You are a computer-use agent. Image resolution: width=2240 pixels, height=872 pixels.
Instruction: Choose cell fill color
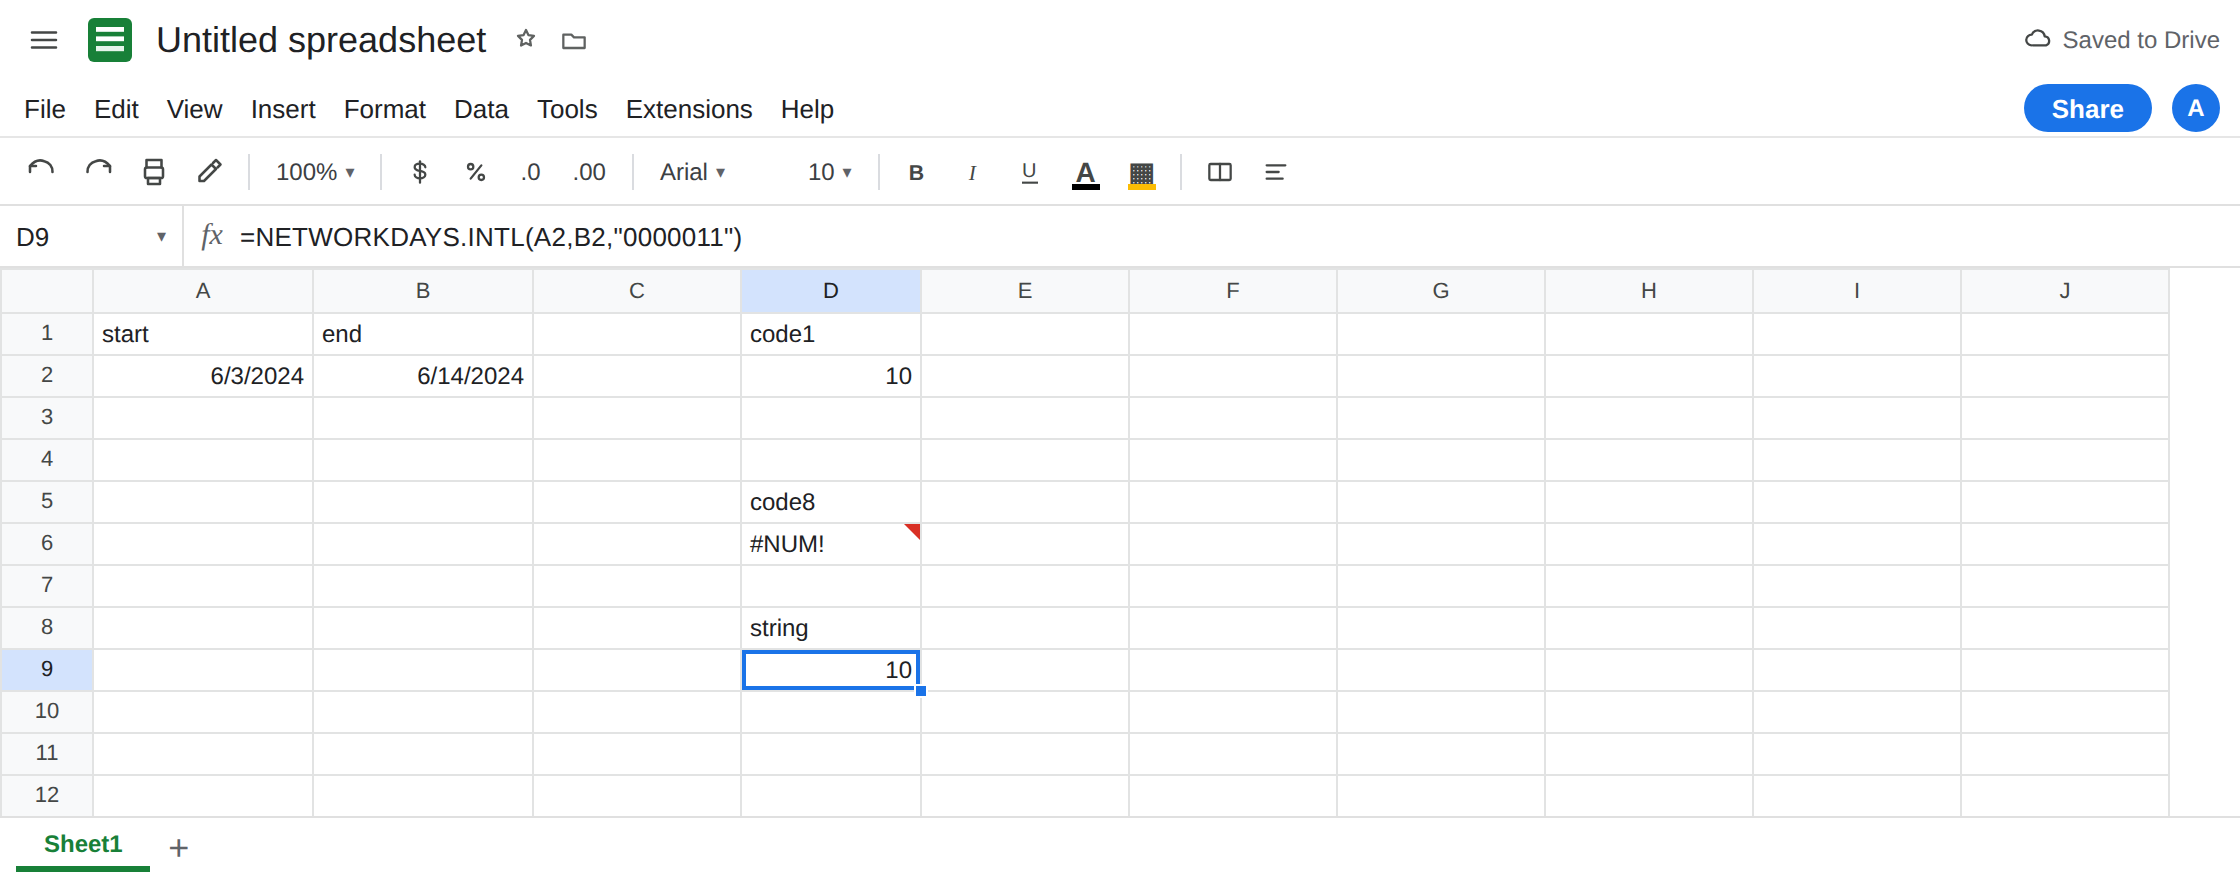pyautogui.click(x=1142, y=173)
